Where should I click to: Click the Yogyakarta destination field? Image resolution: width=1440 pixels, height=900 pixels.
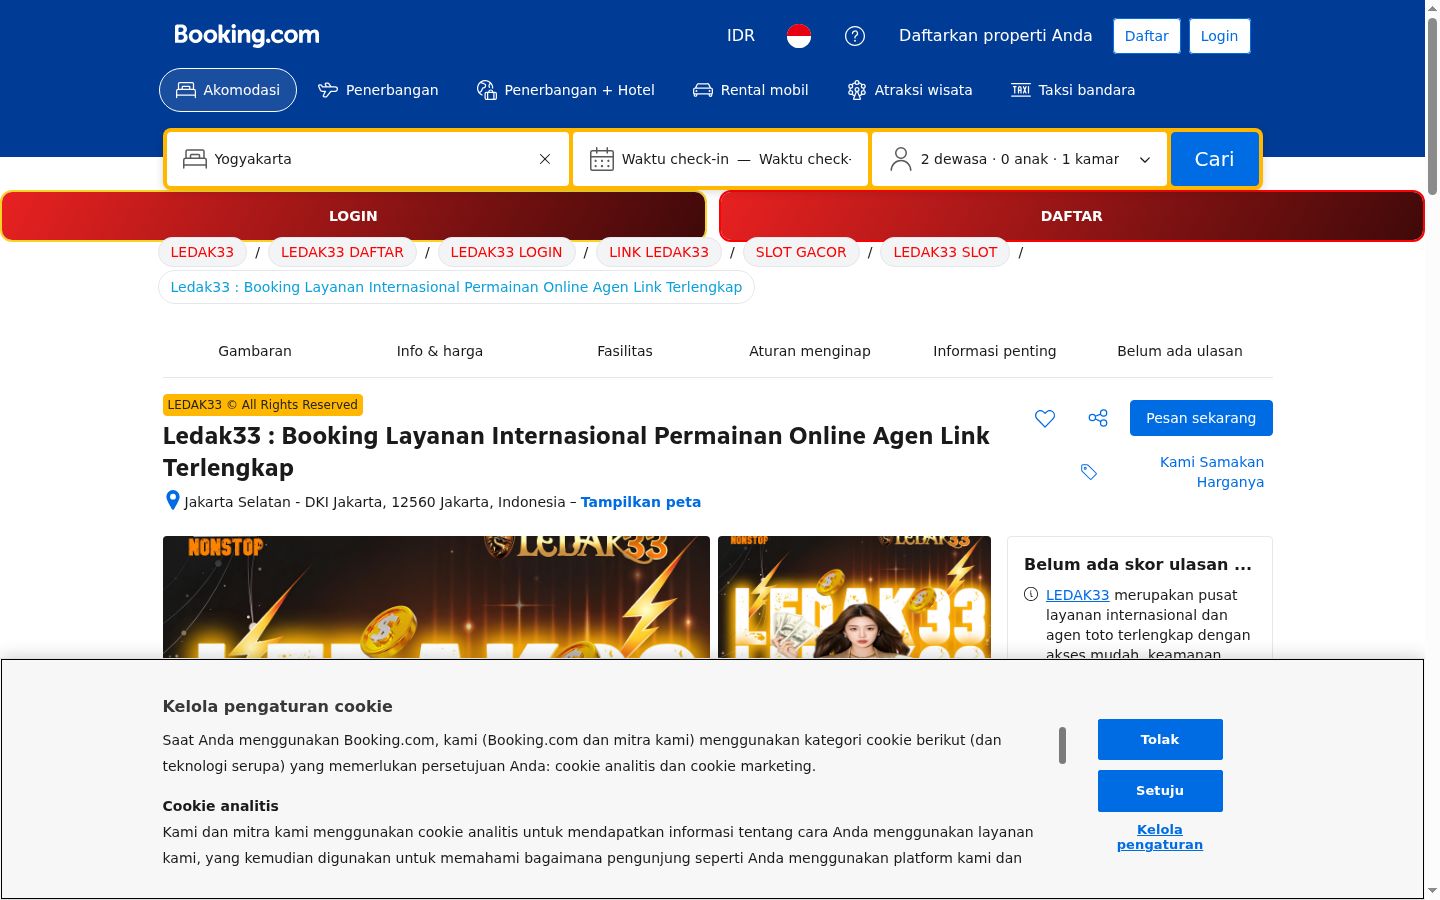click(x=368, y=159)
